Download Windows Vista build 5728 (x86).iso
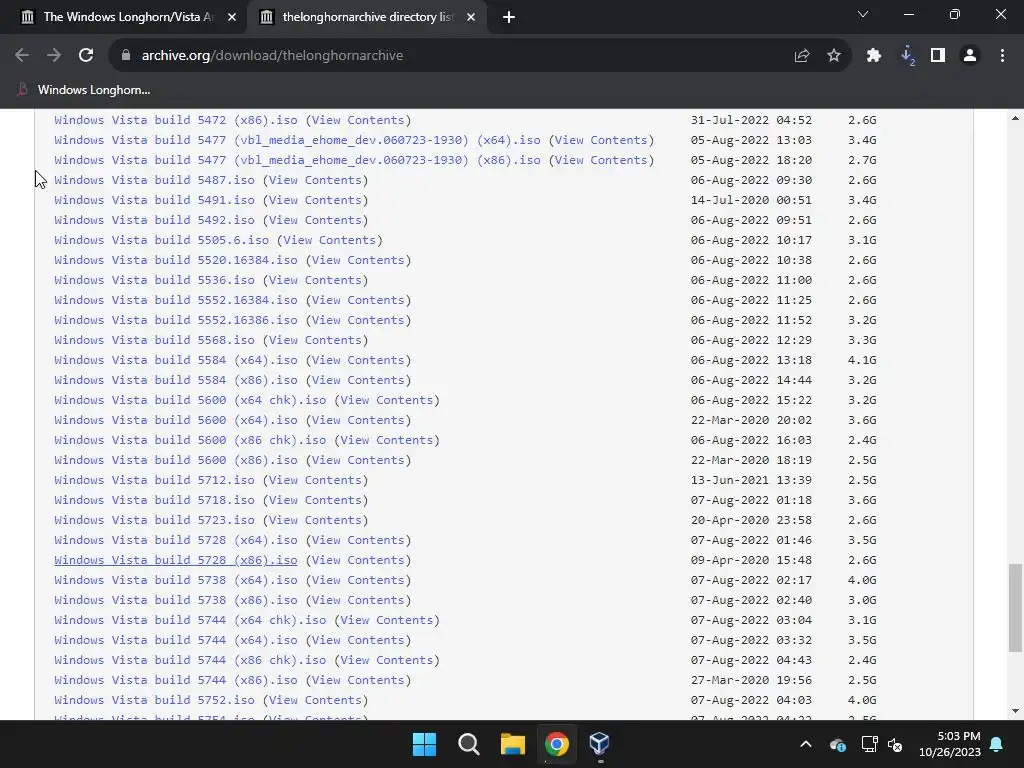 [x=176, y=560]
